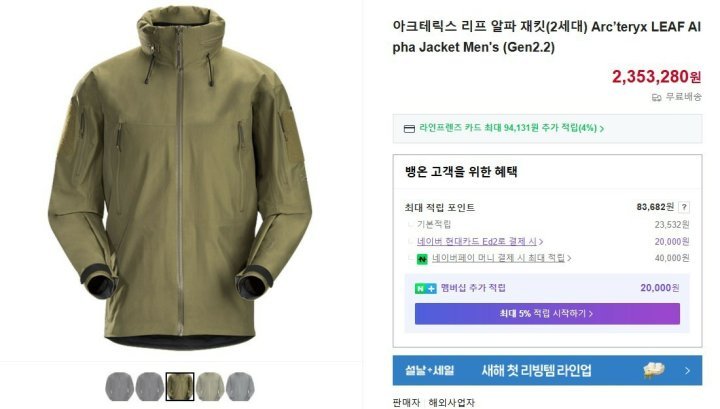Click the N+ membership badge icon
This screenshot has width=720, height=409.
click(x=425, y=288)
